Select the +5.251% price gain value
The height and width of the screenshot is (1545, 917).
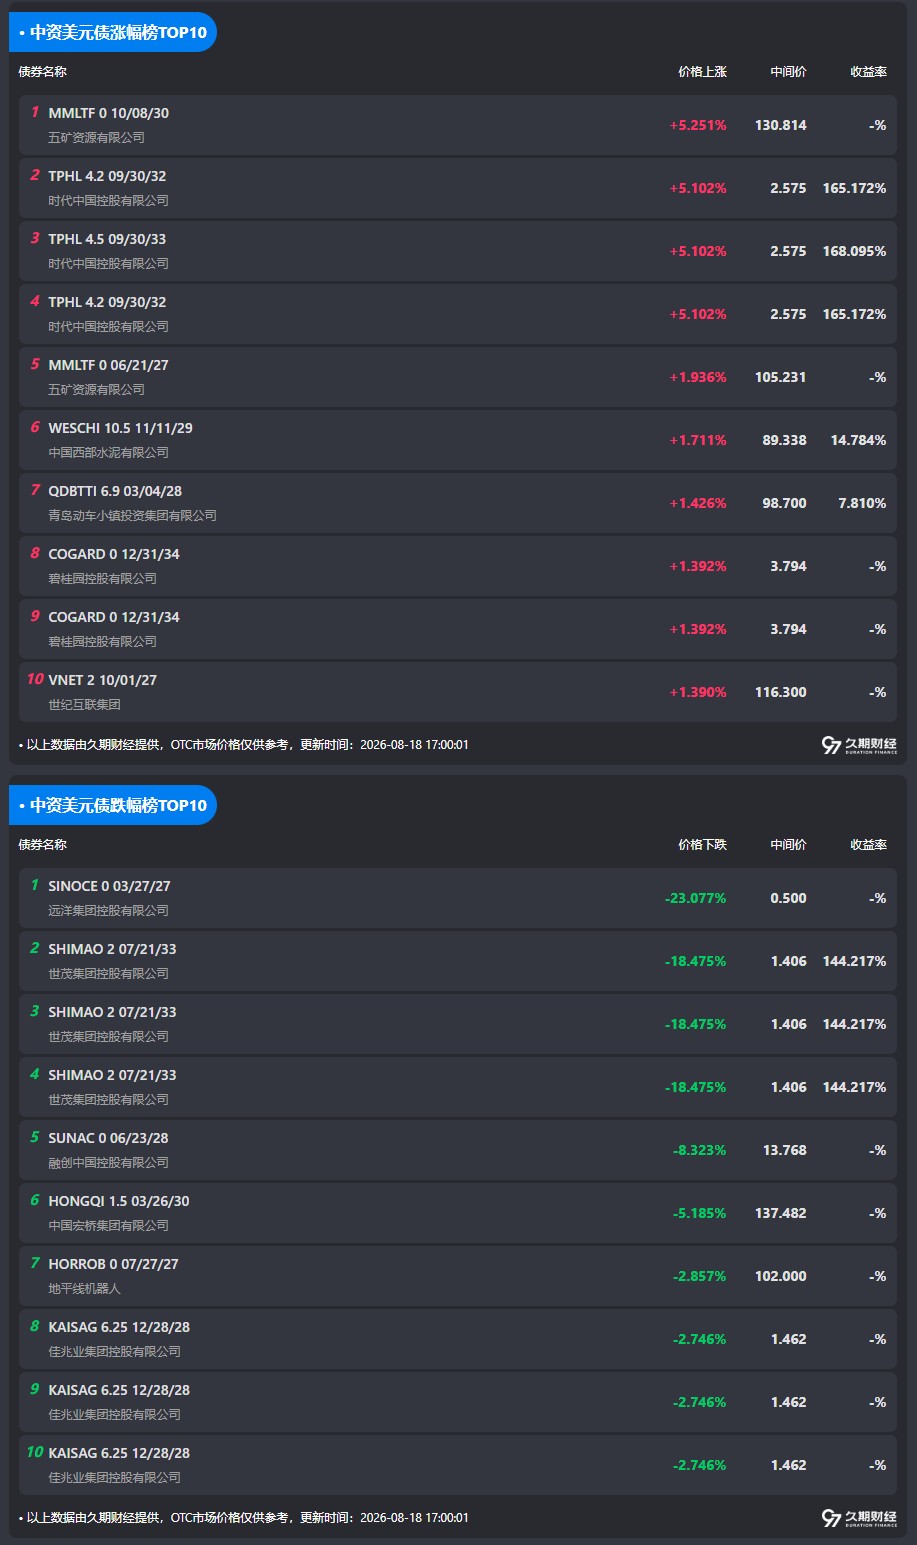point(698,126)
